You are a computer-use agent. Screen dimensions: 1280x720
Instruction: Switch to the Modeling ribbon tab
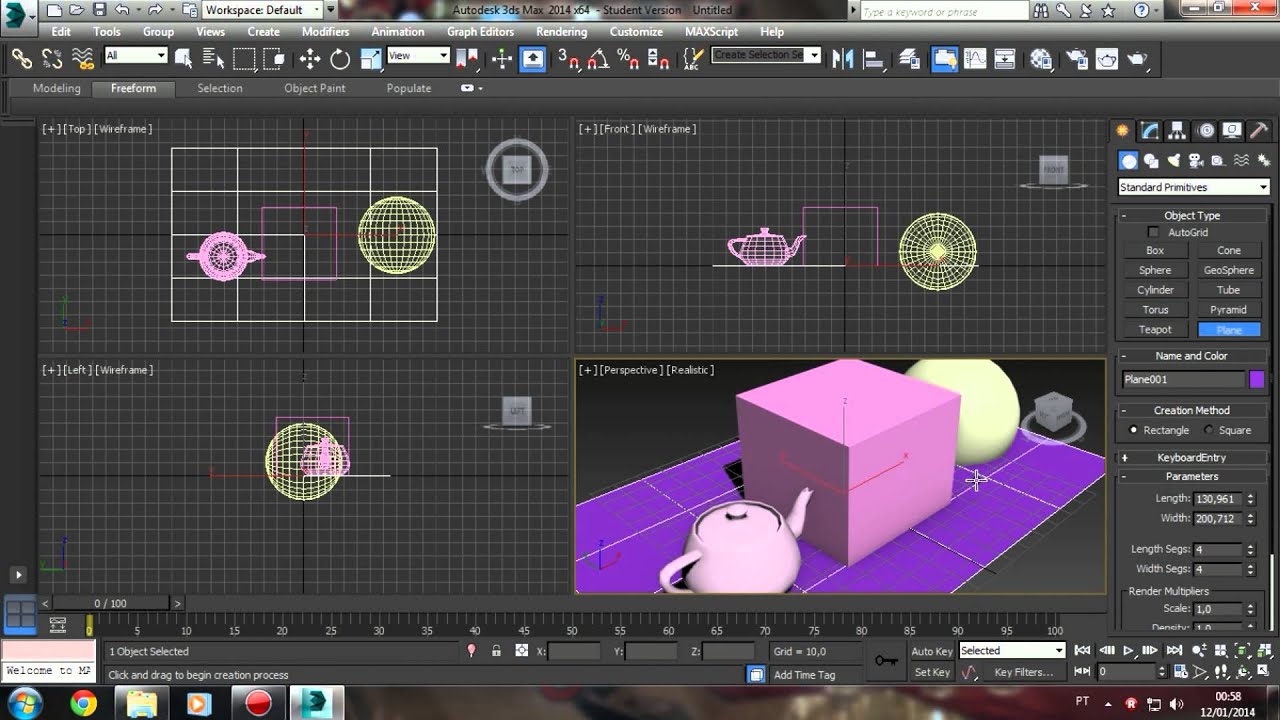[x=56, y=88]
